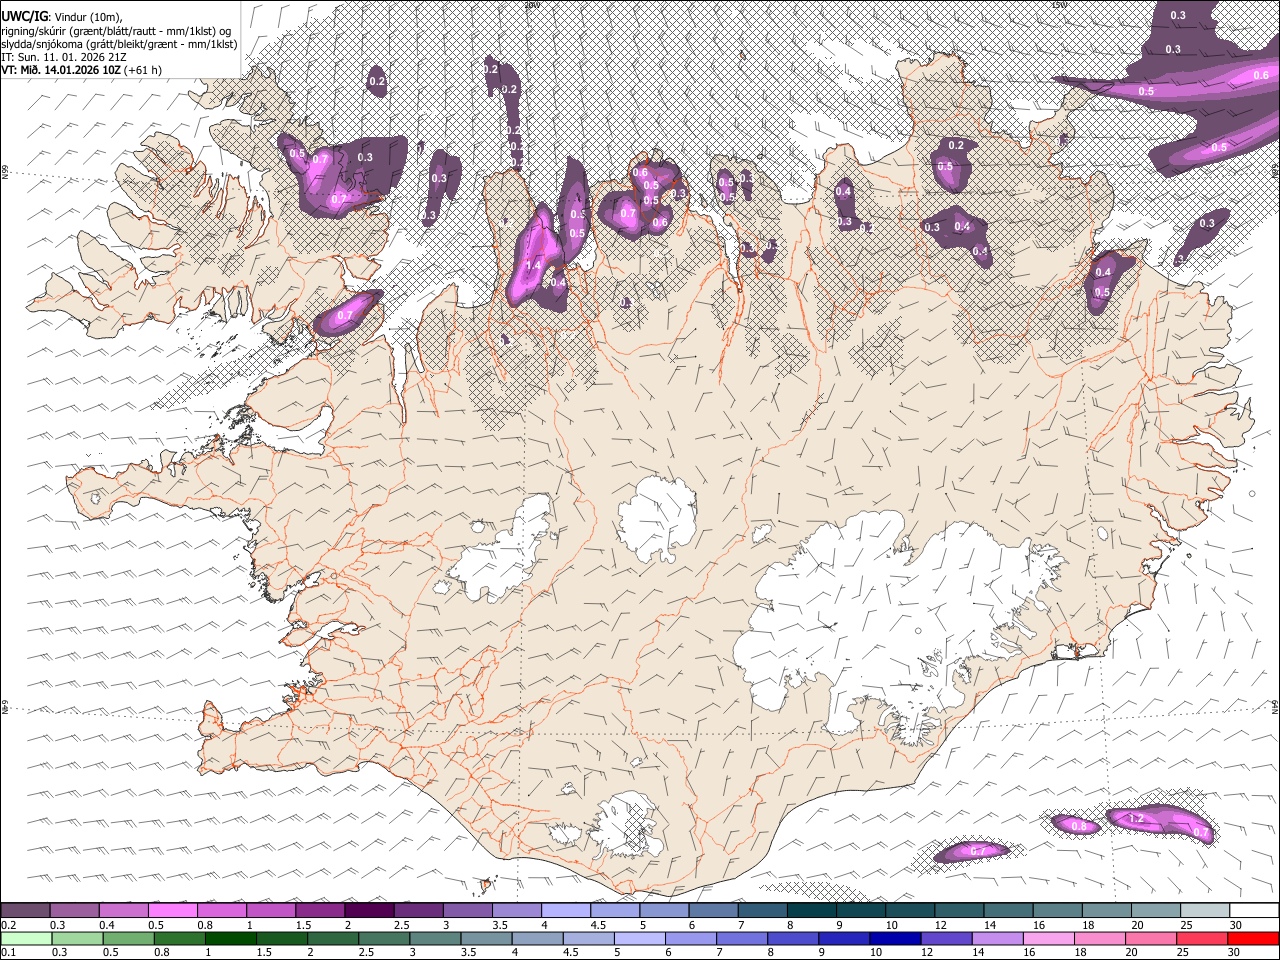Click the '0.2' label under the purple scale
This screenshot has width=1280, height=960.
click(x=8, y=925)
